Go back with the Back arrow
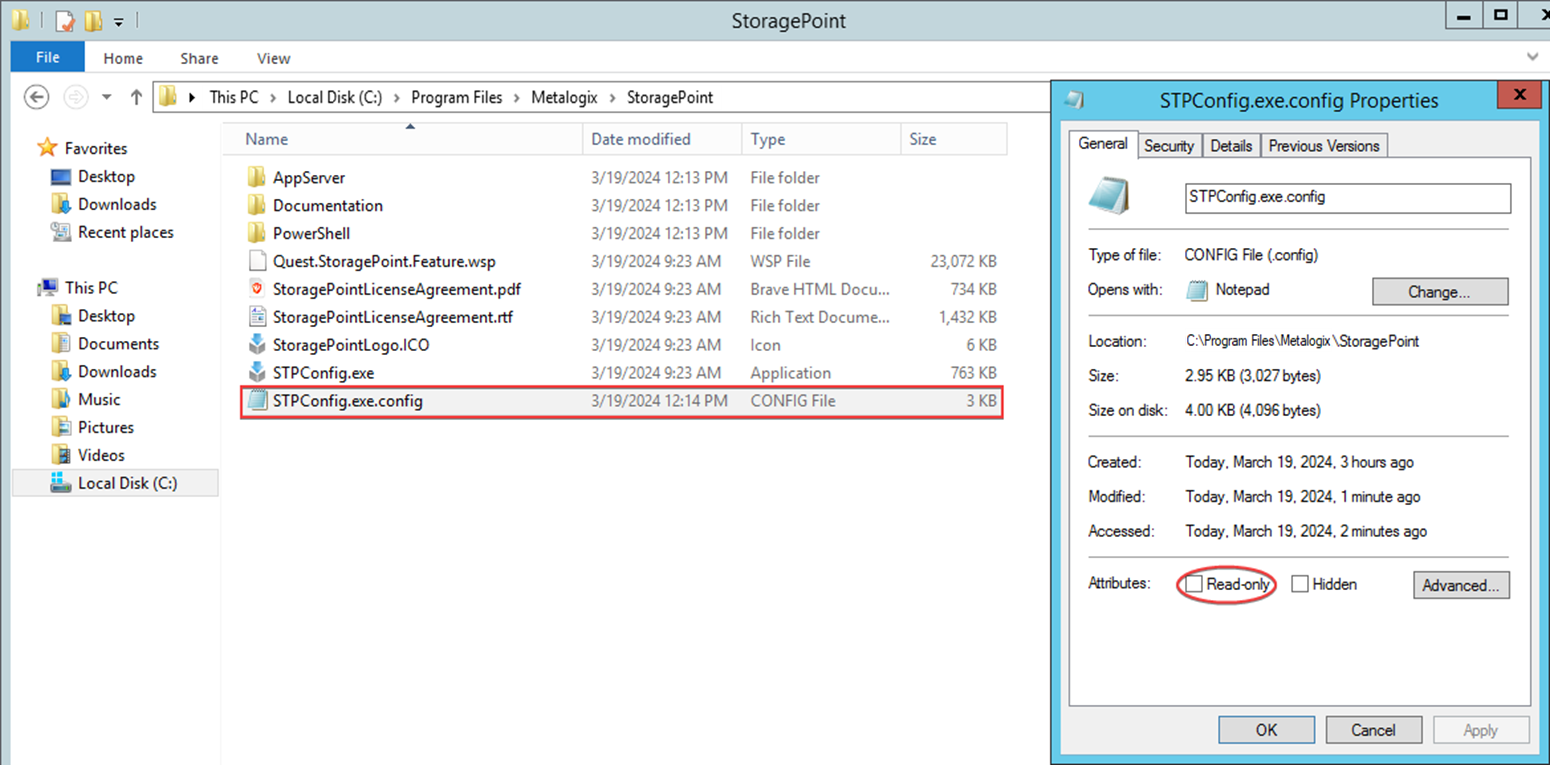 click(37, 97)
